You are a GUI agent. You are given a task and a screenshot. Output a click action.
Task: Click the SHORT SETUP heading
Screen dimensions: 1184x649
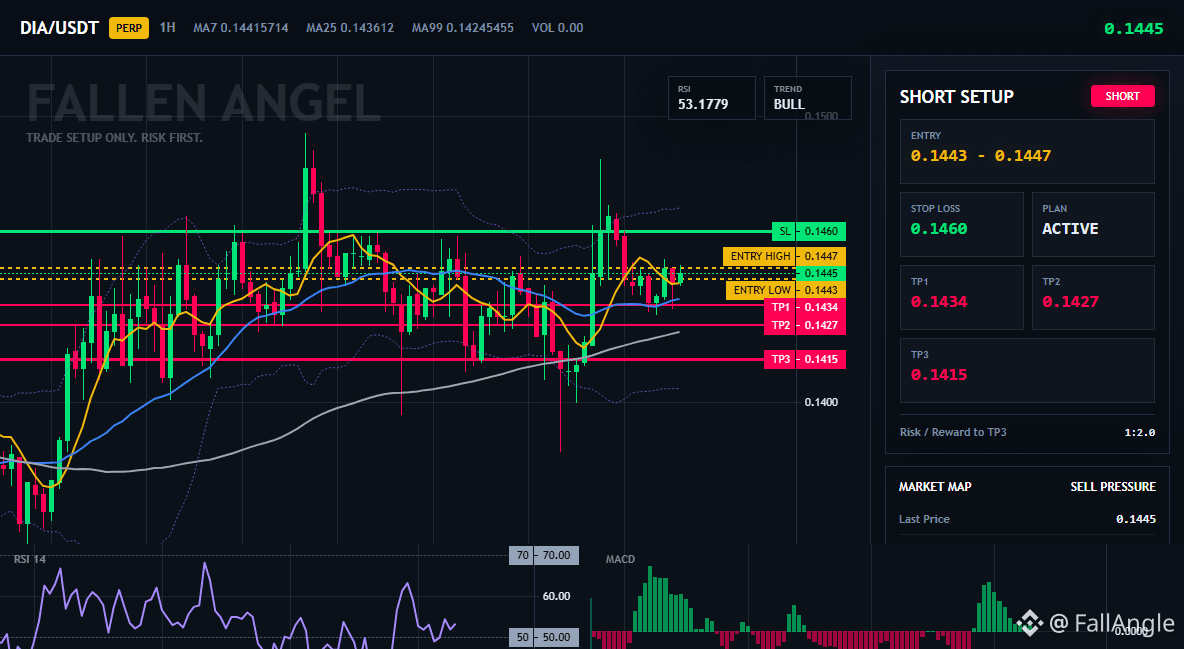click(x=957, y=97)
